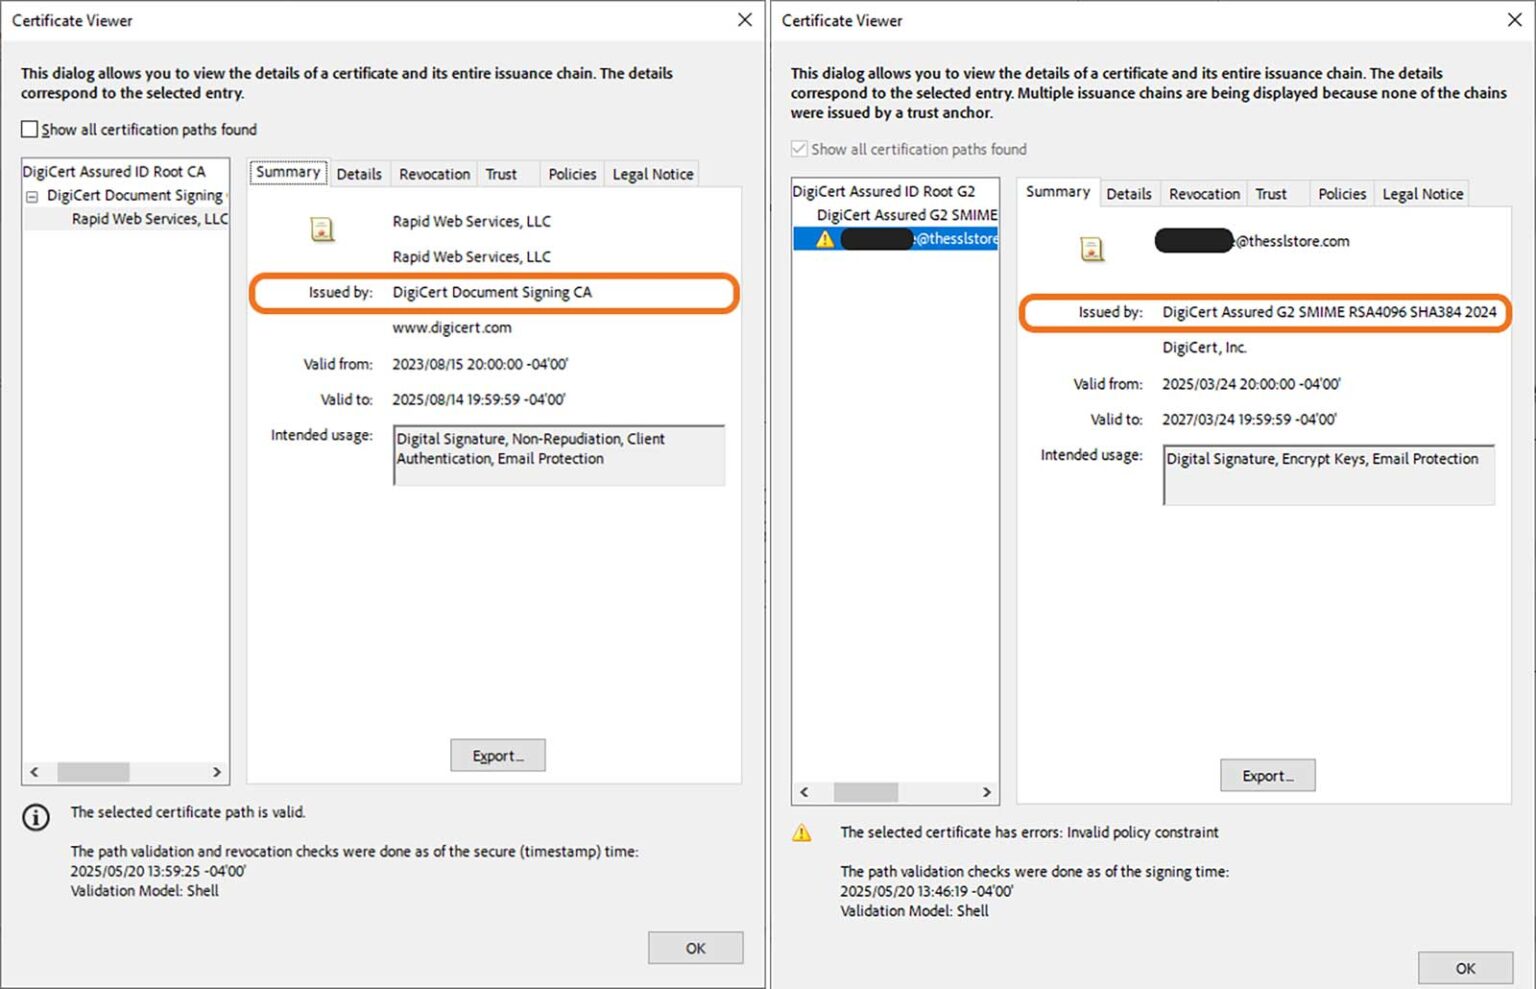1536x989 pixels.
Task: Click the certificate icon in the left Summary pane
Action: pos(322,228)
